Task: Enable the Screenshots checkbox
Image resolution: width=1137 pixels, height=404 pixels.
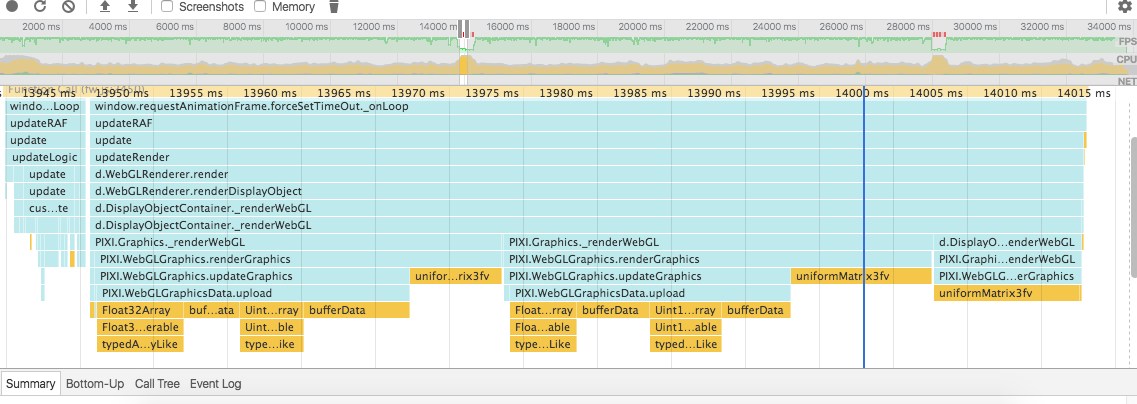Action: coord(167,7)
